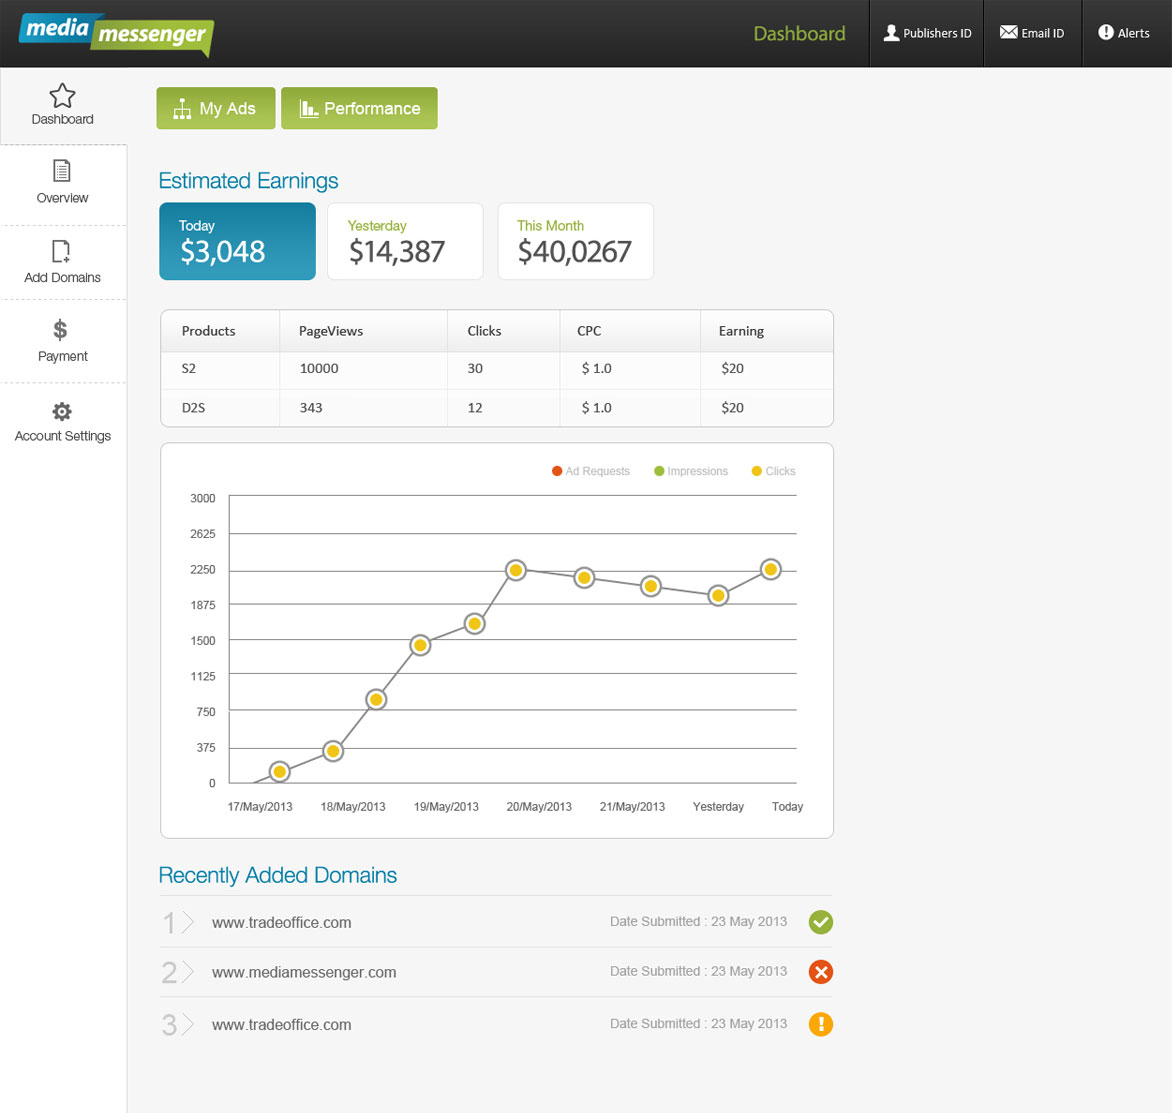The width and height of the screenshot is (1172, 1113).
Task: Click the My Ads button
Action: click(x=215, y=108)
